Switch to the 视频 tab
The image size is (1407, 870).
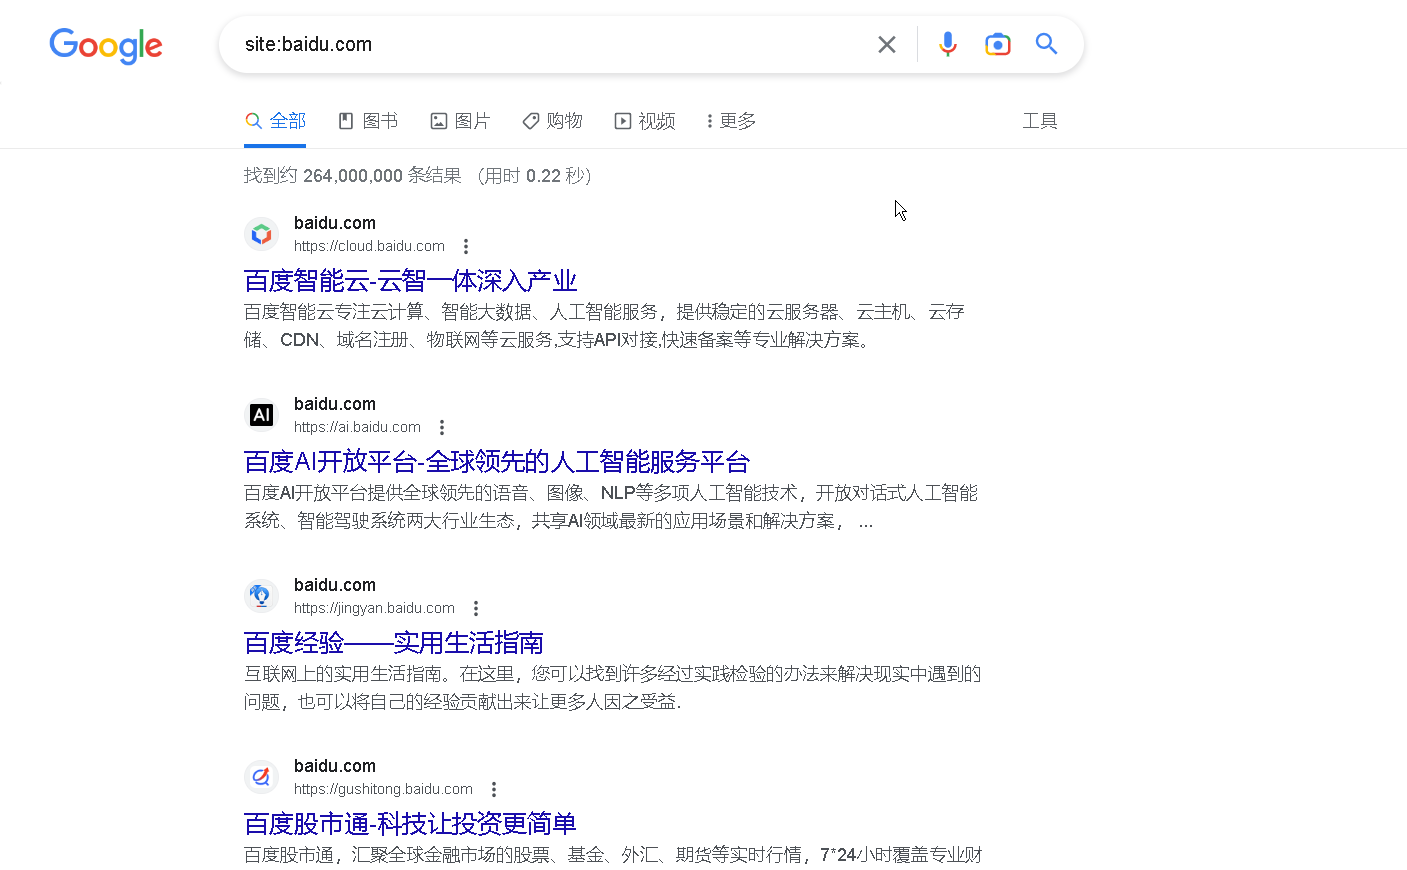coord(645,121)
